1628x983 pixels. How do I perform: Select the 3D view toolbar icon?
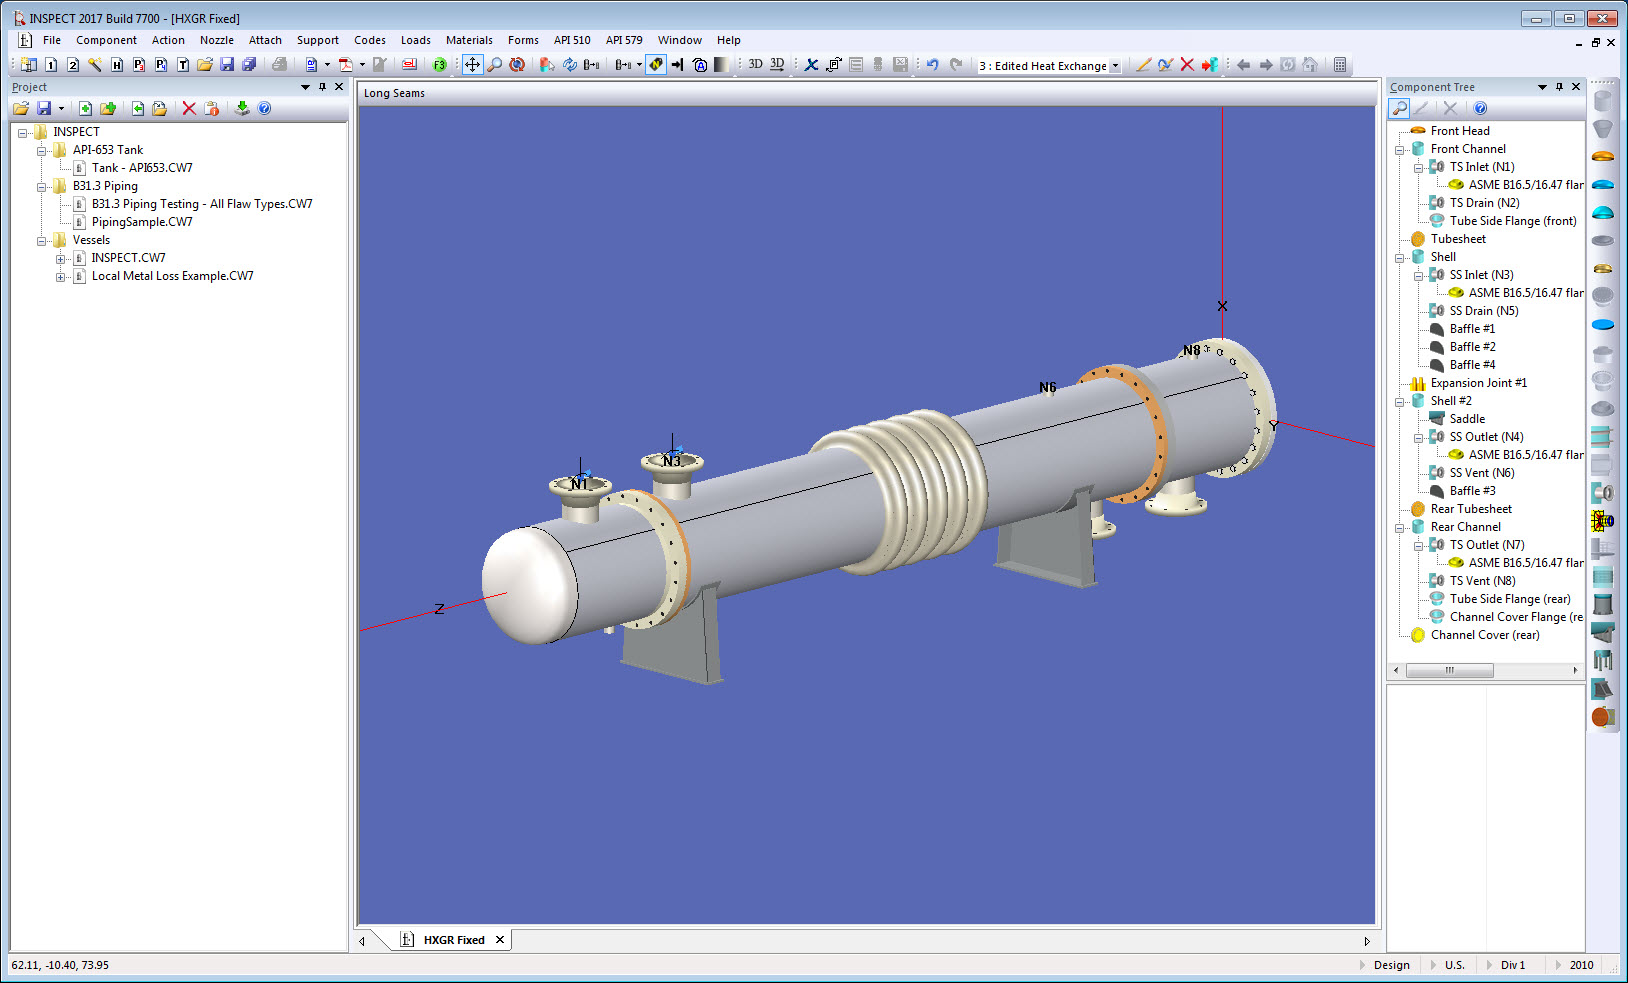coord(753,64)
